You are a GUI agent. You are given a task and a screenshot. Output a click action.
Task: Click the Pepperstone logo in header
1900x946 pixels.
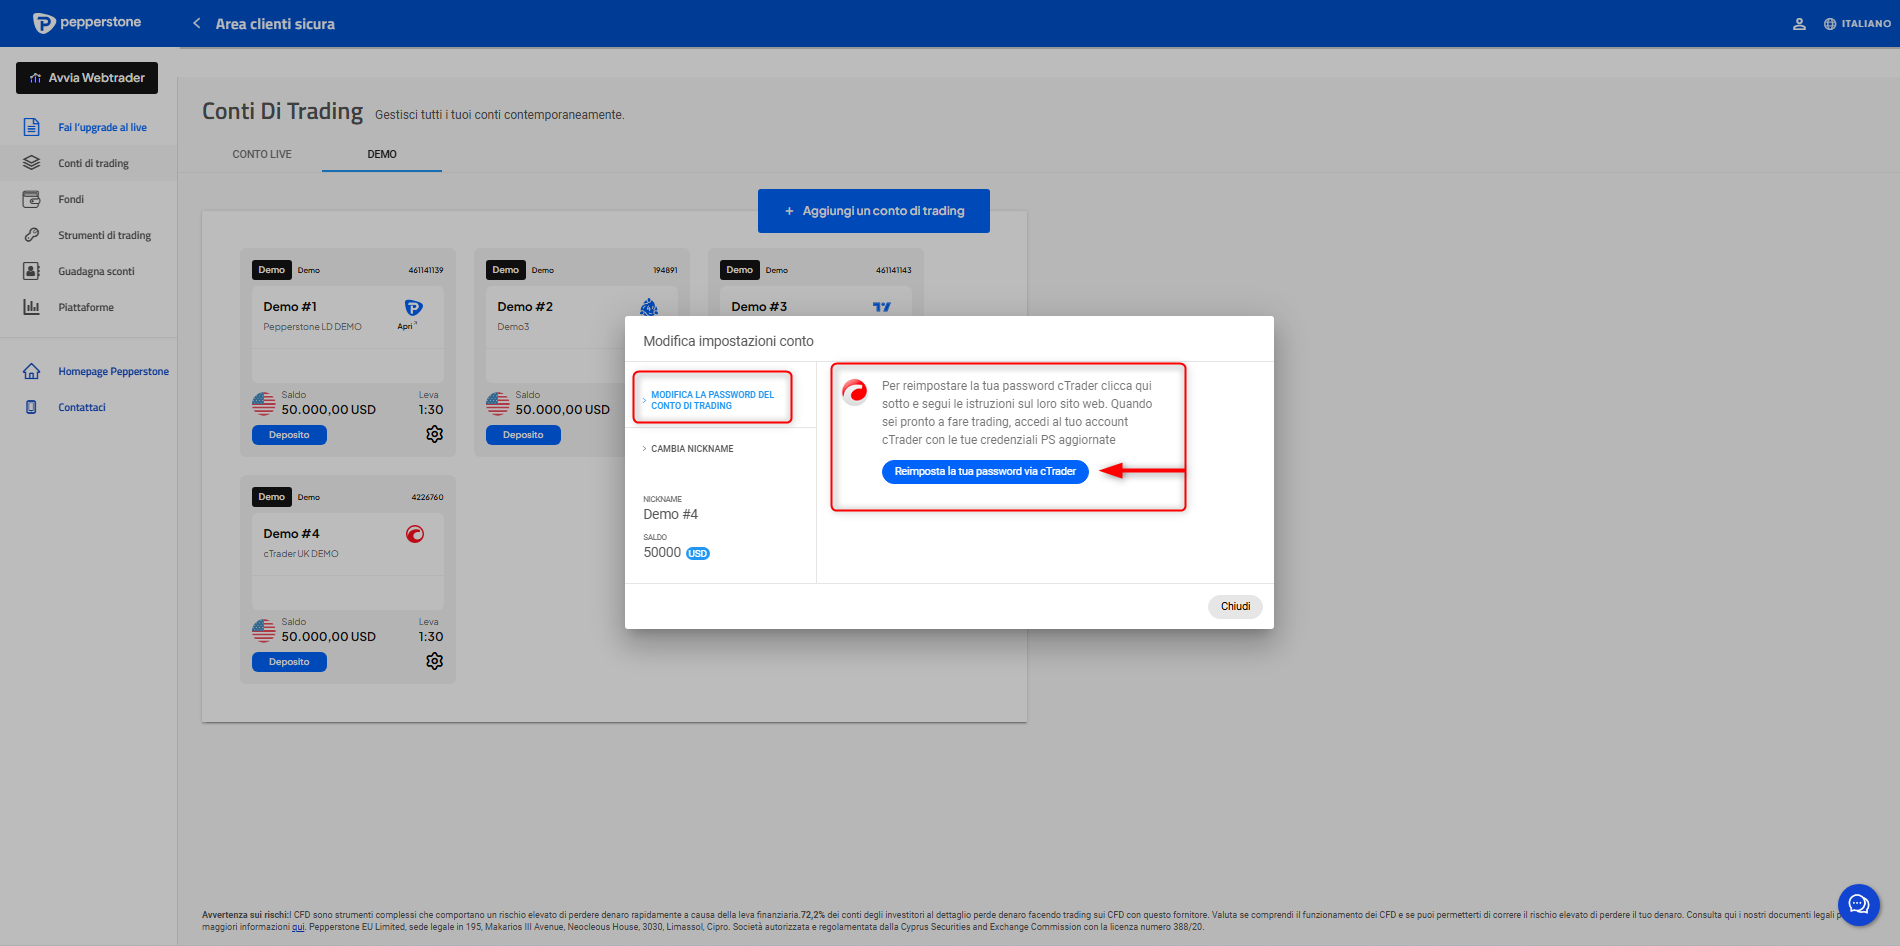87,23
